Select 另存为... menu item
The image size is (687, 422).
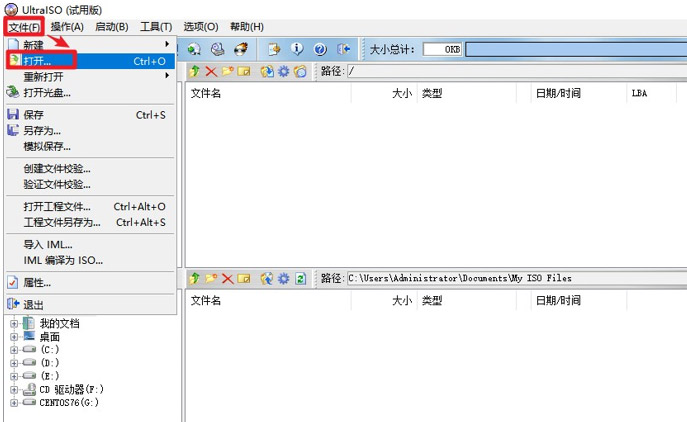[89, 131]
